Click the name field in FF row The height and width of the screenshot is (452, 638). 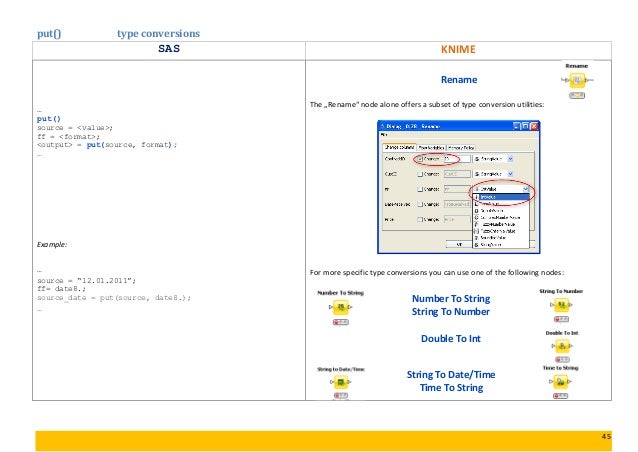pyautogui.click(x=457, y=189)
